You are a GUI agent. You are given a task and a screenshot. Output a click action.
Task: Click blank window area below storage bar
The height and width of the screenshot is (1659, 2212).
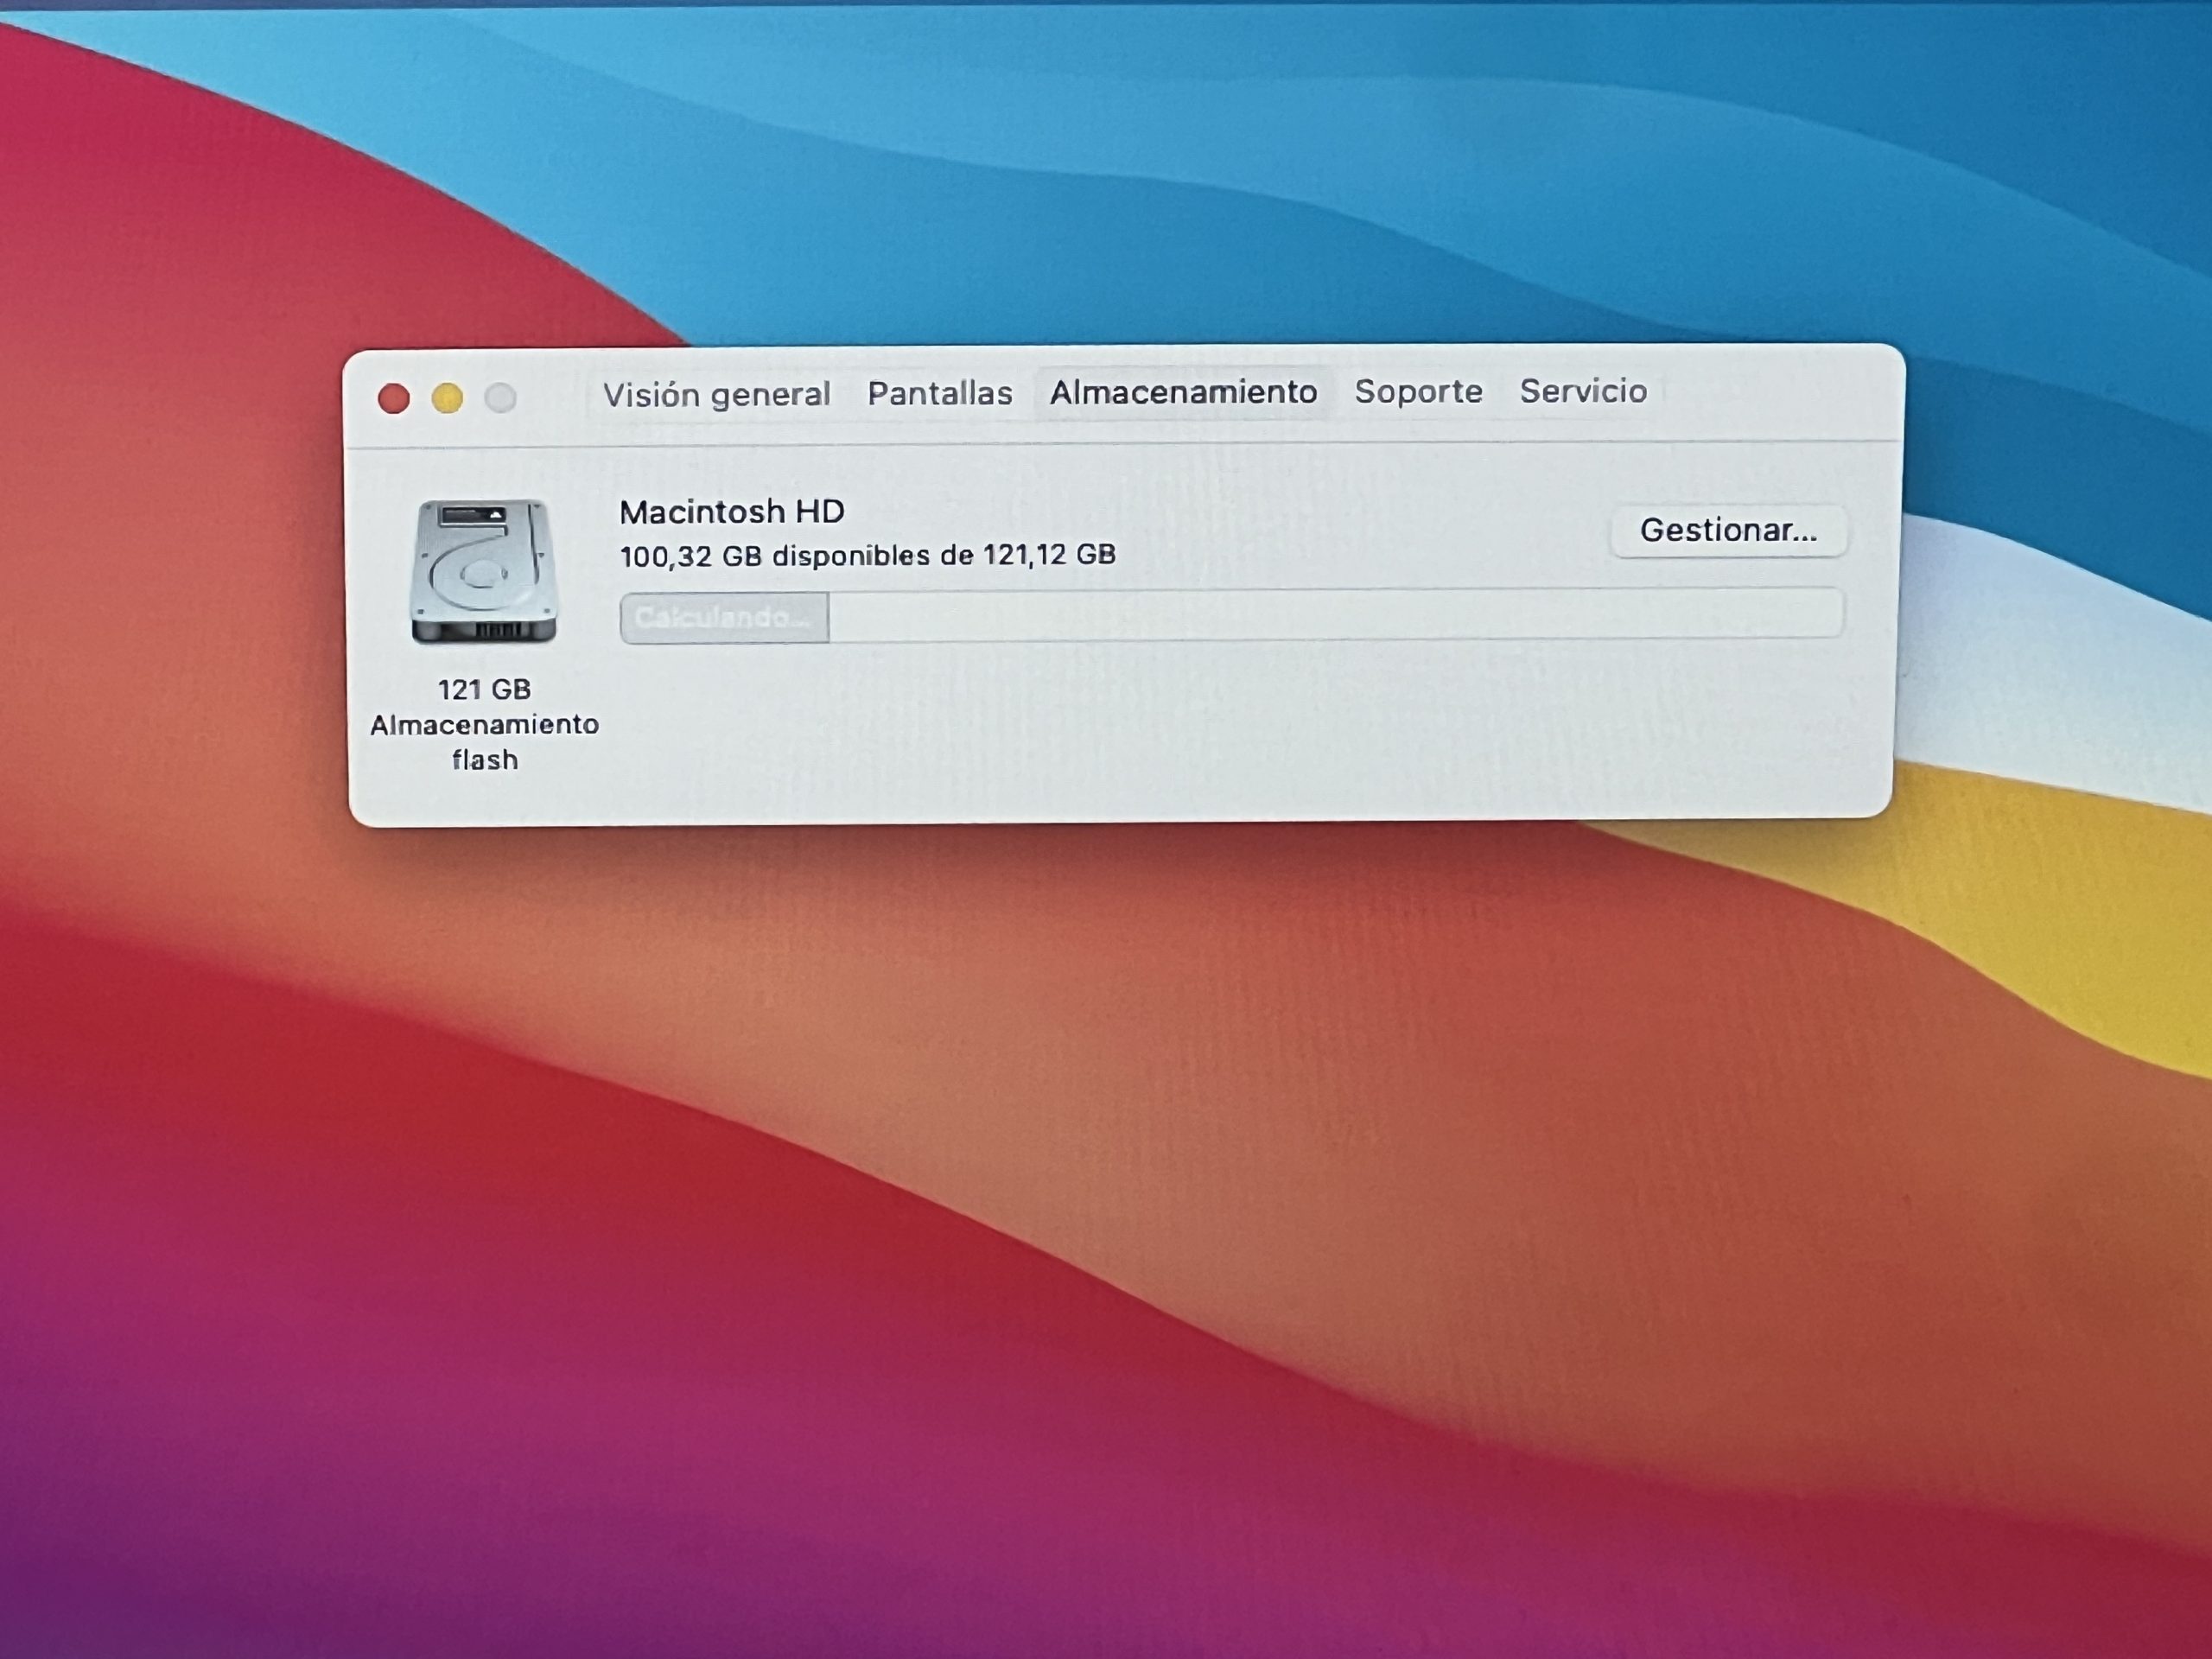(1200, 730)
